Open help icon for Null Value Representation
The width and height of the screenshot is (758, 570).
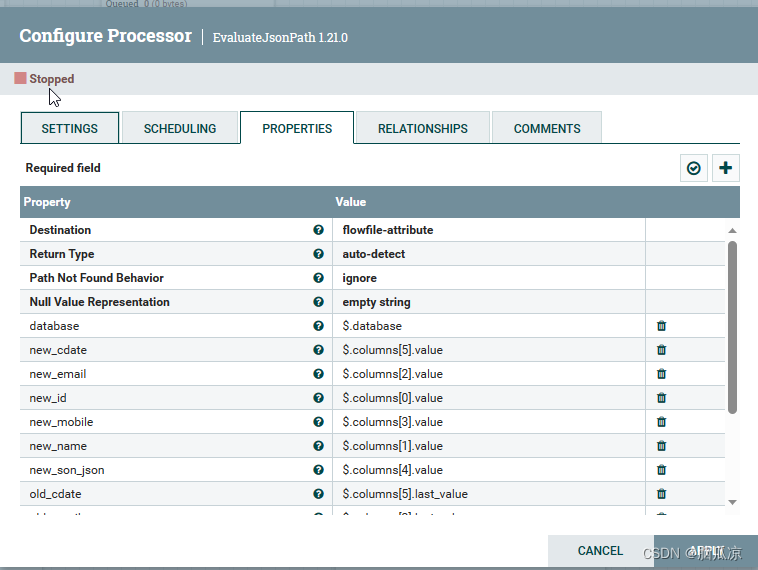[318, 302]
